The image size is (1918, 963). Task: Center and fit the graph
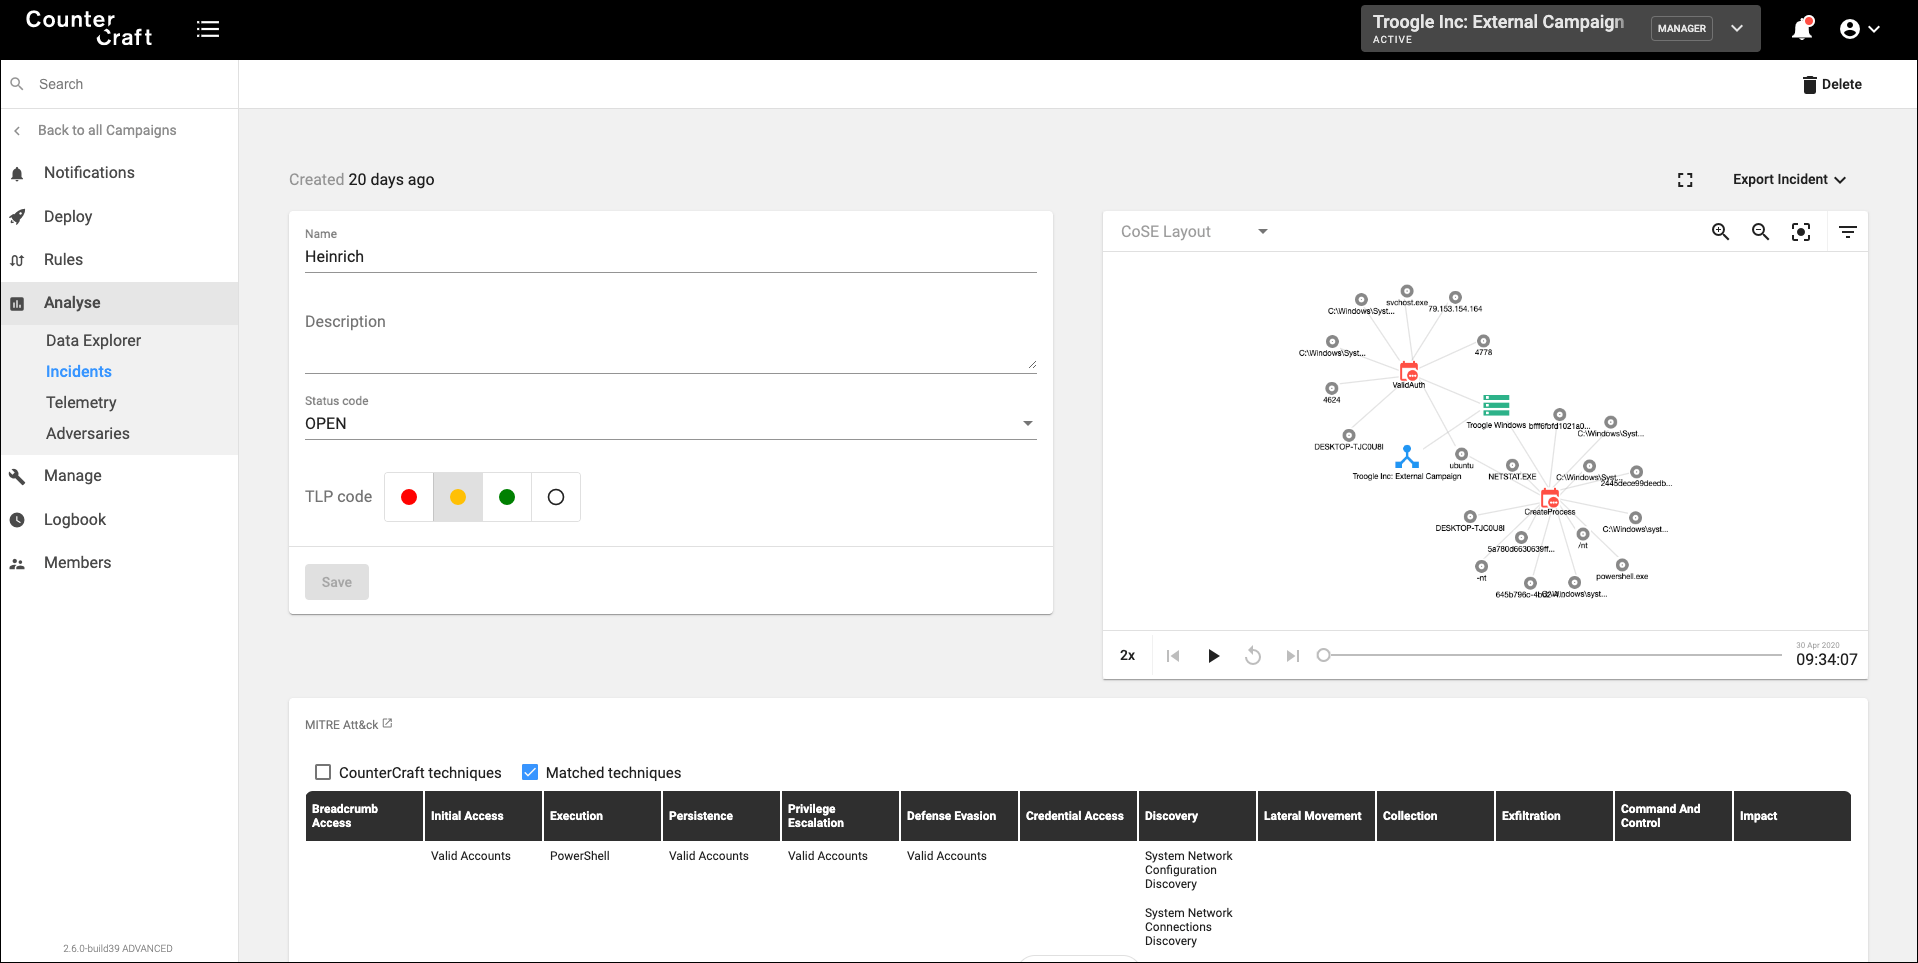tap(1801, 232)
